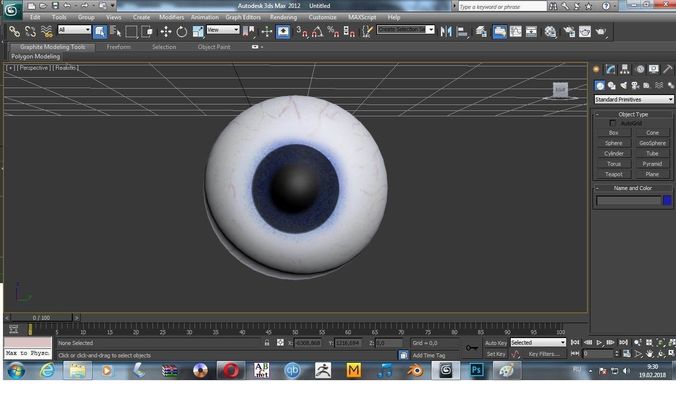Open Standard Primitives dropdown

(633, 99)
